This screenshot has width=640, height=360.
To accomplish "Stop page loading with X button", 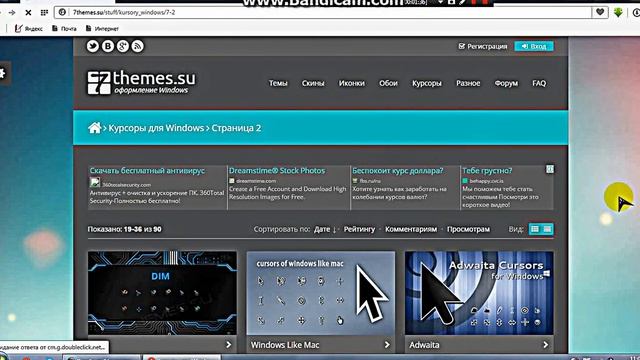I will pos(28,13).
